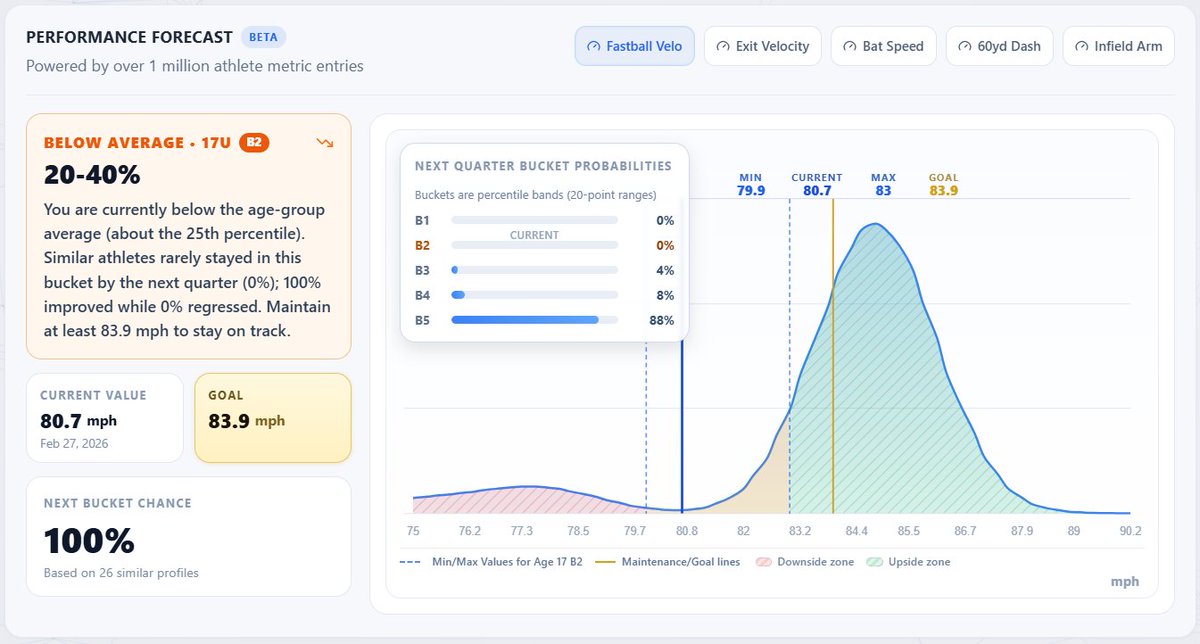Click the 75 x-axis tick label
This screenshot has height=644, width=1200.
coord(413,531)
